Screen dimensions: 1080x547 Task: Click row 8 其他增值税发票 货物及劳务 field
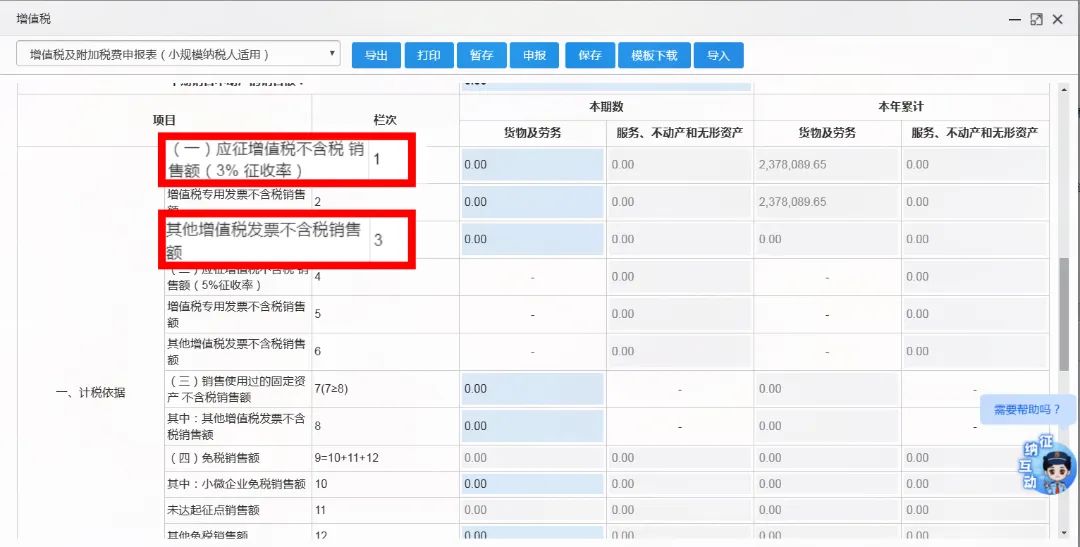coord(532,426)
